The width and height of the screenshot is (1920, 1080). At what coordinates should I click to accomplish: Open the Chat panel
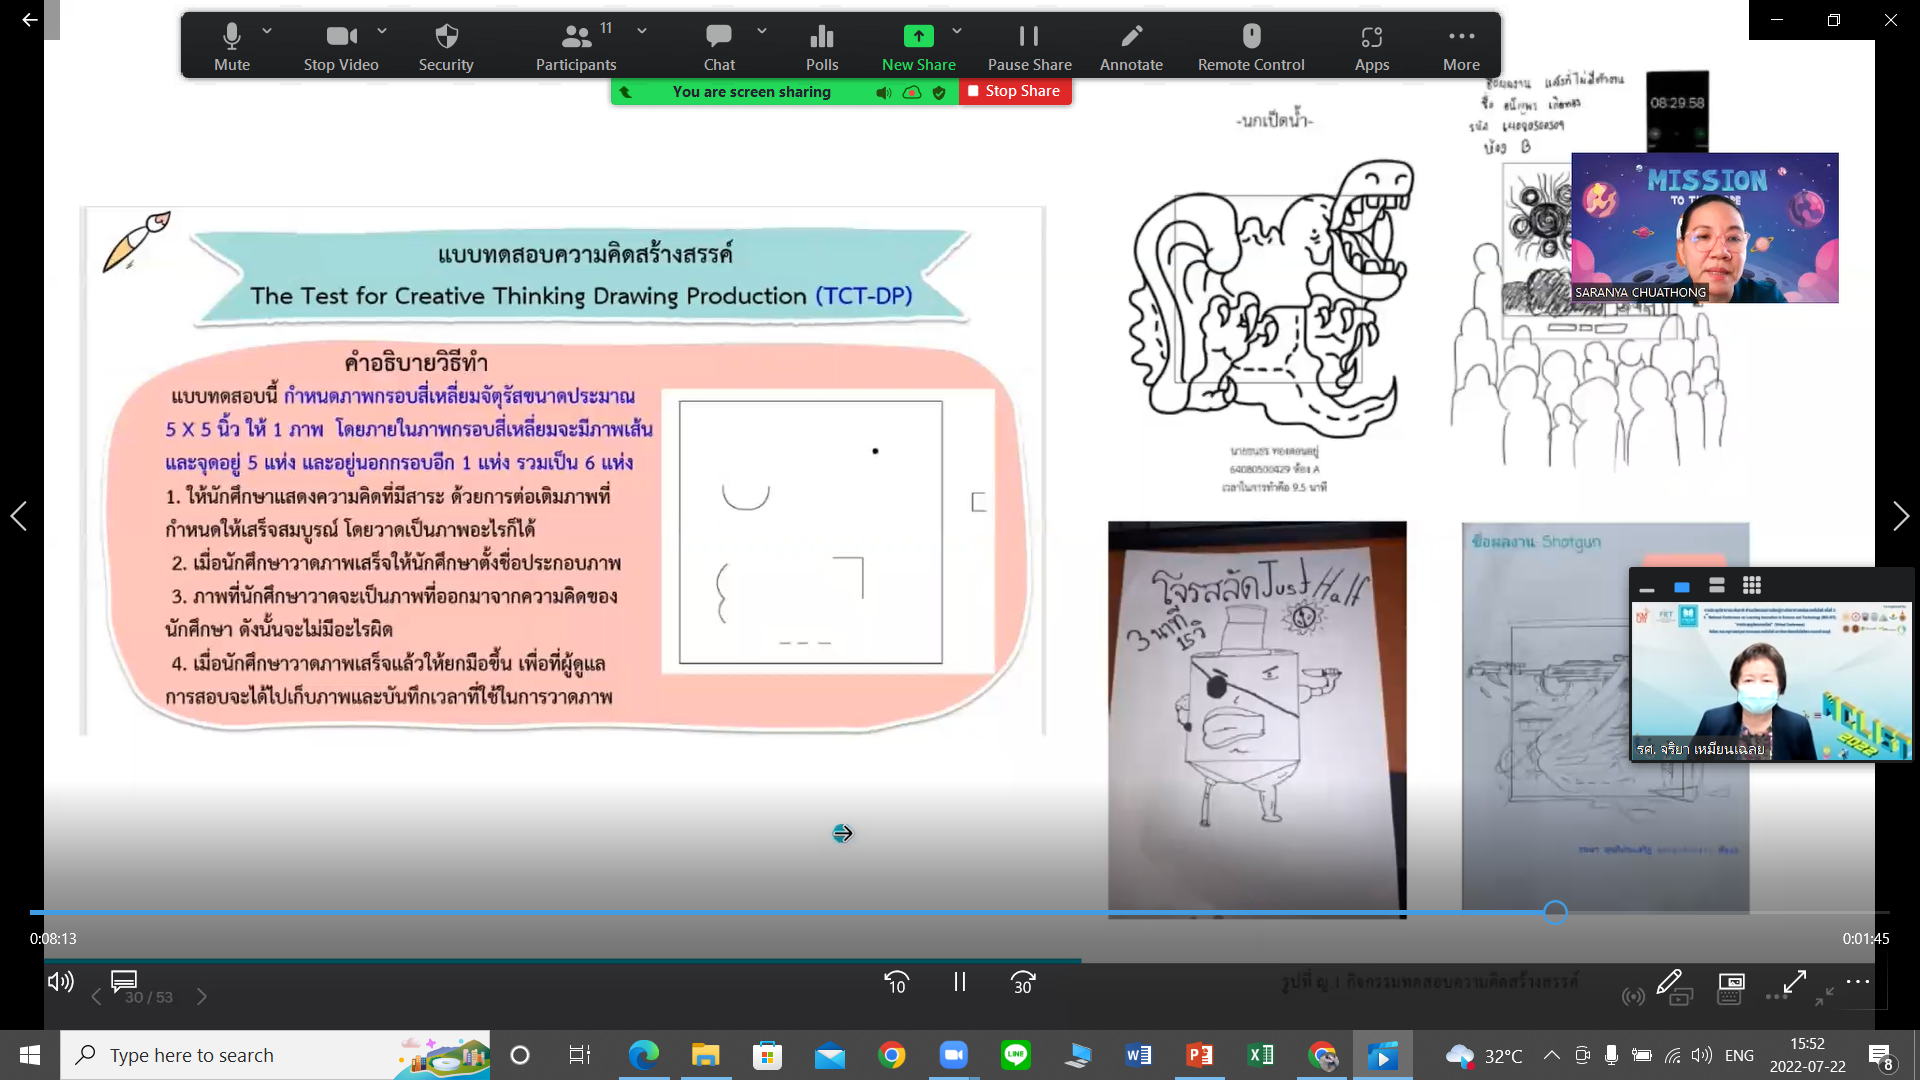(719, 46)
